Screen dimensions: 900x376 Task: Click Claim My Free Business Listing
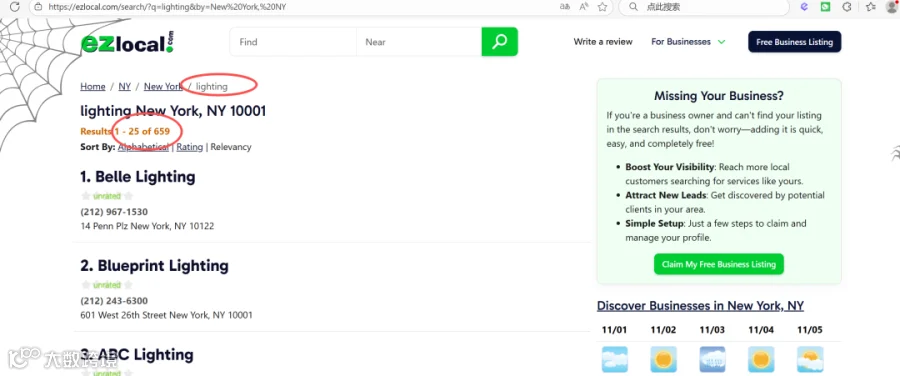pos(719,264)
